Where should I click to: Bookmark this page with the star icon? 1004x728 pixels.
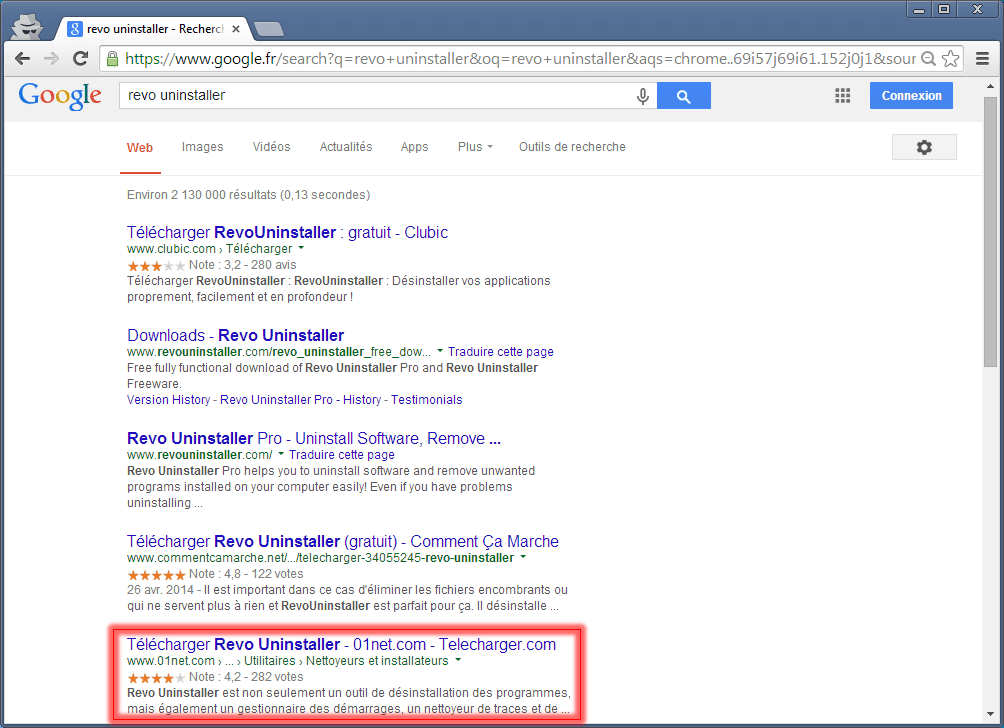pyautogui.click(x=950, y=59)
